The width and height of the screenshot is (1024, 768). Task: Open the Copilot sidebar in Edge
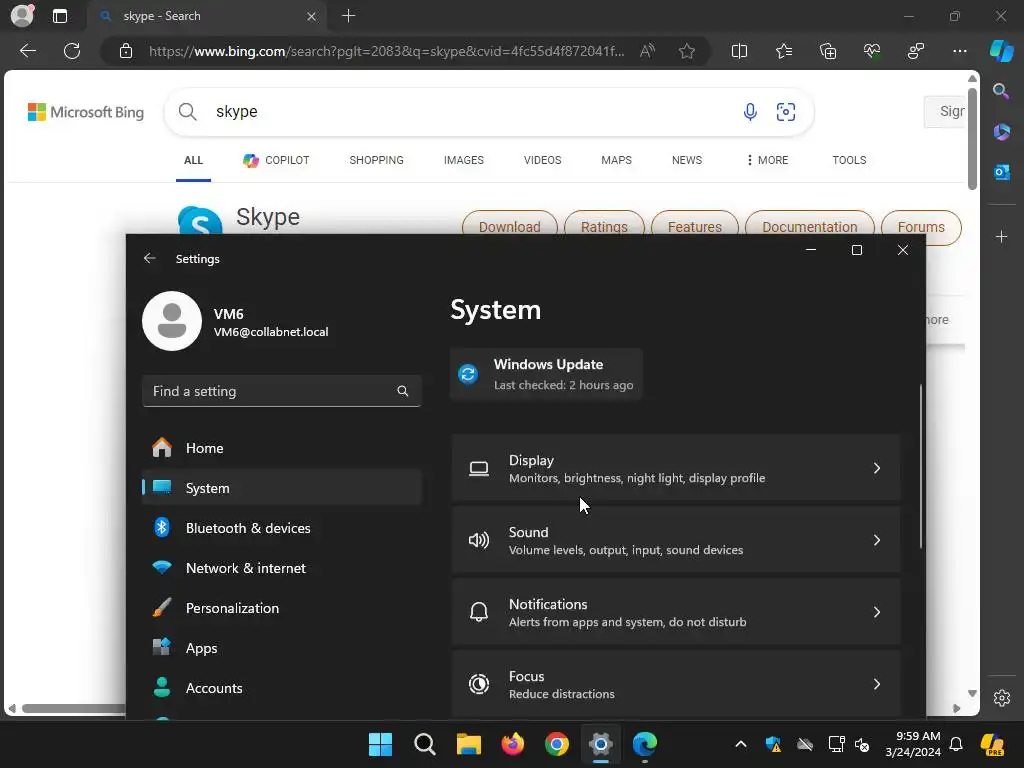1001,51
